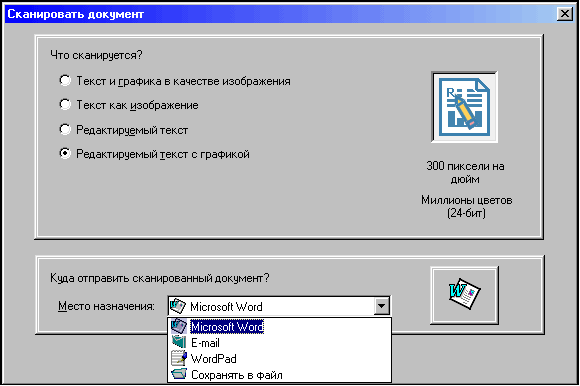This screenshot has width=580, height=386.
Task: Click the "Что сканируется?" heading
Action: (x=96, y=55)
